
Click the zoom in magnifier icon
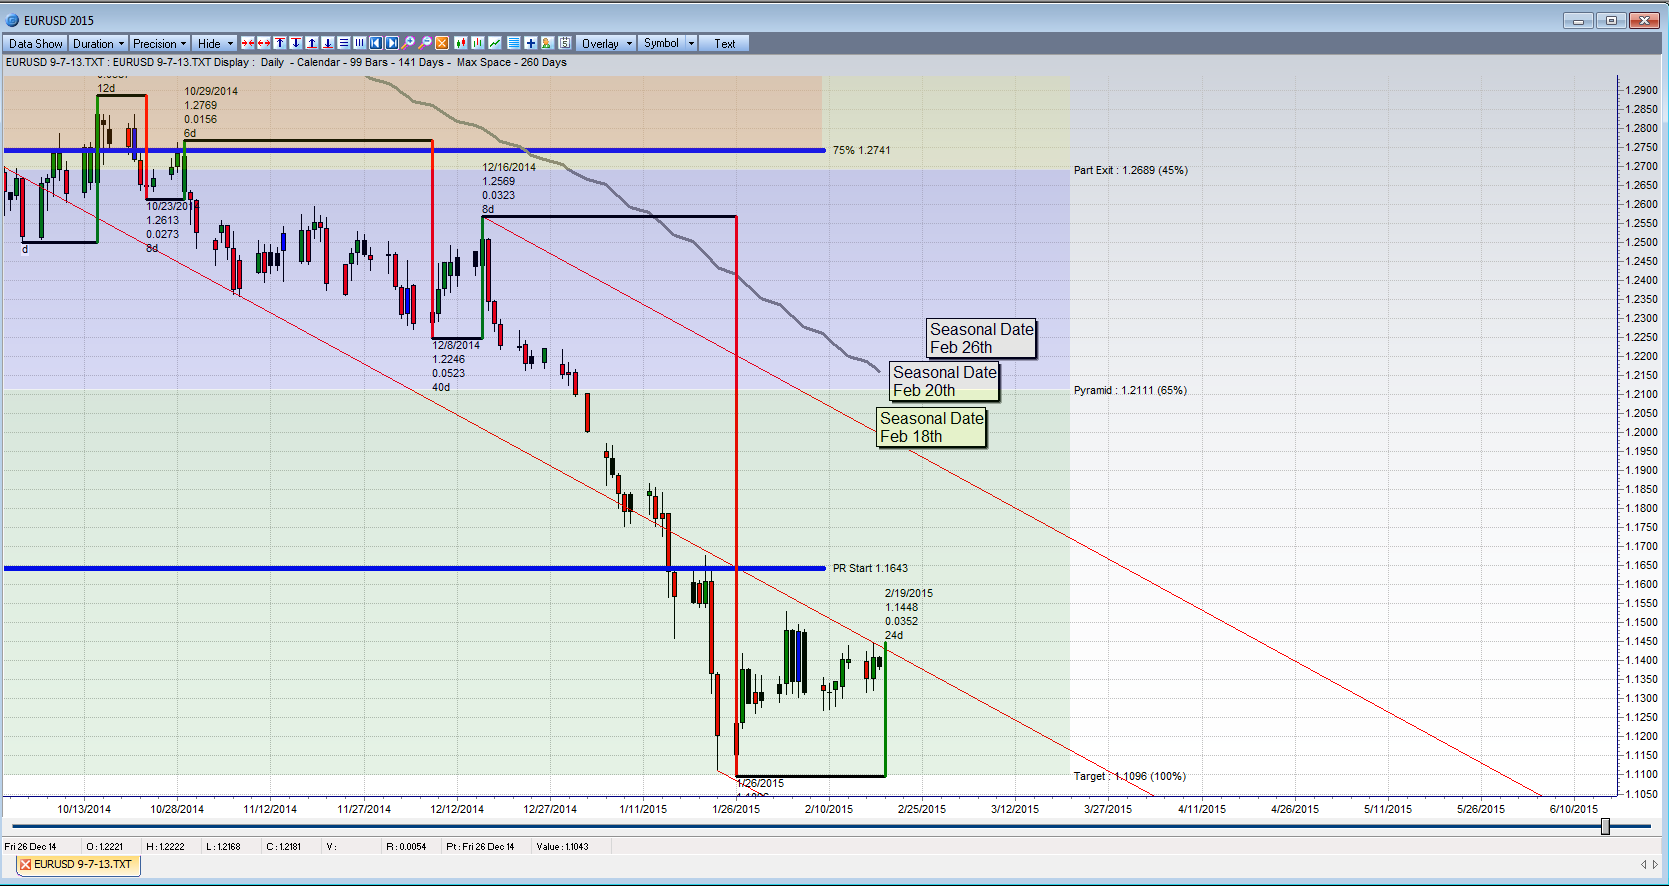tap(408, 43)
